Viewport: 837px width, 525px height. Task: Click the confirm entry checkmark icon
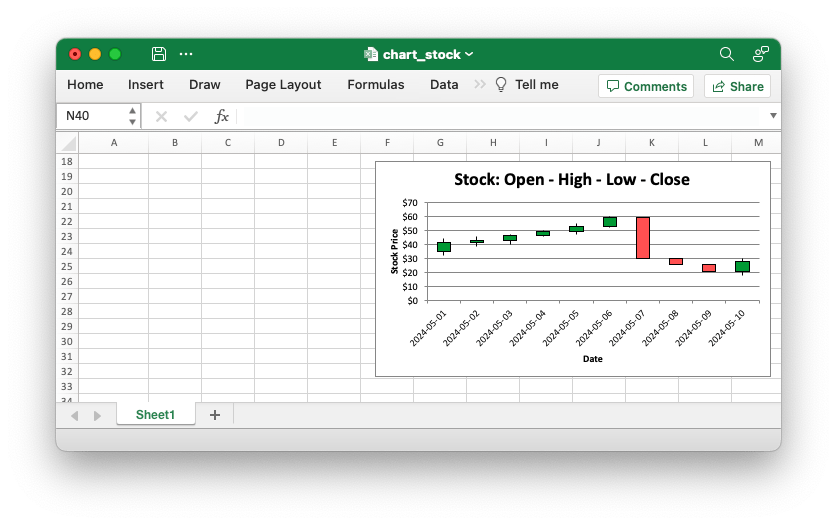191,116
